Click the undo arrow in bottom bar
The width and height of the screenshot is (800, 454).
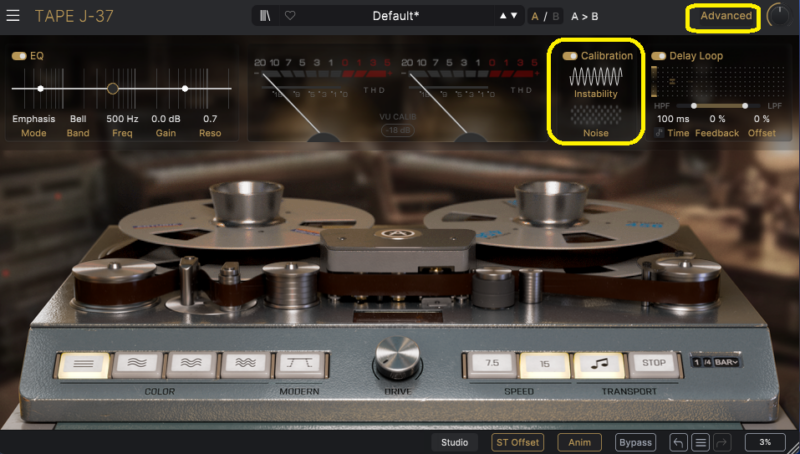click(678, 442)
